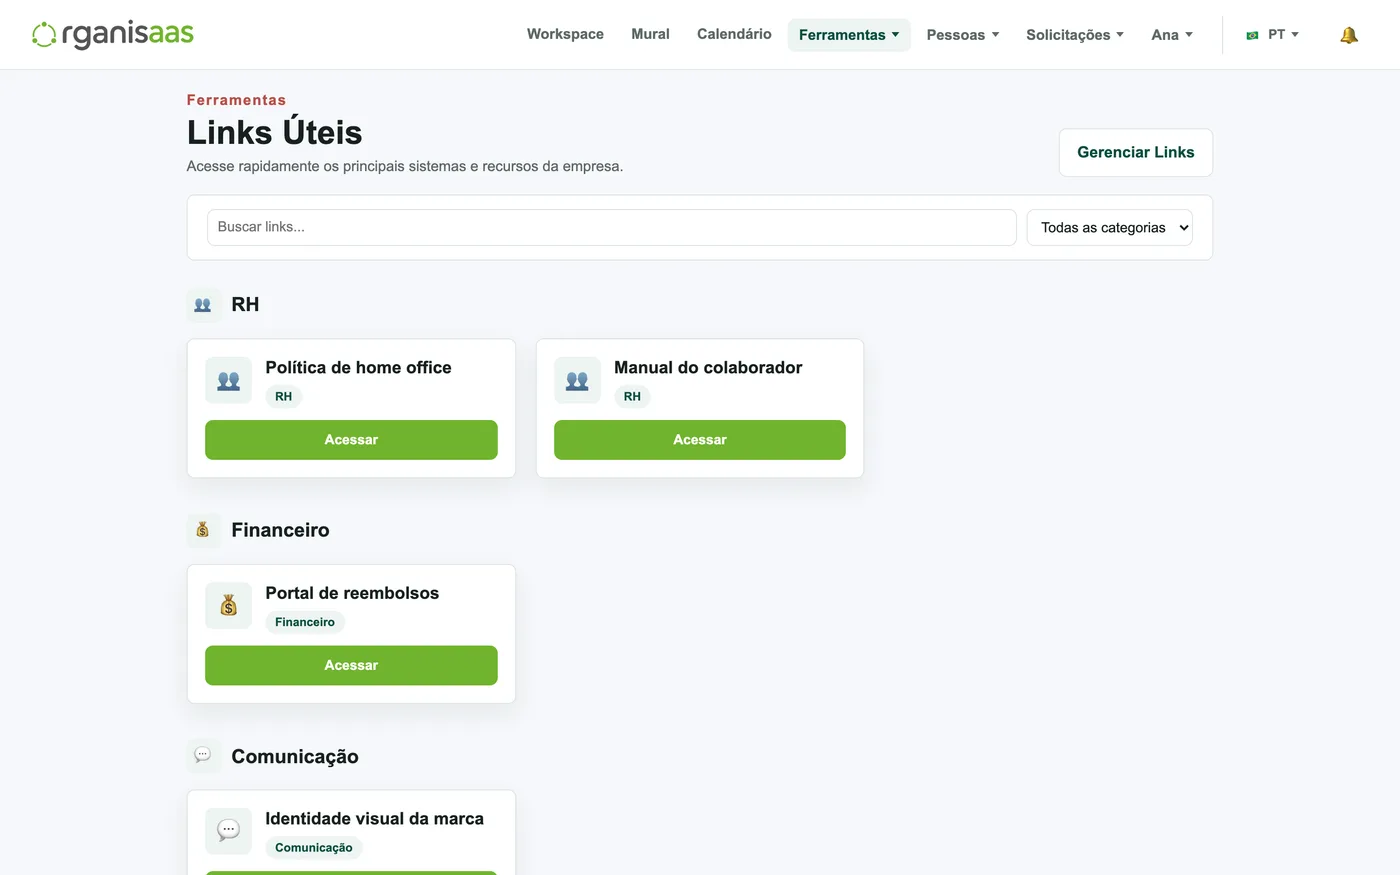1400x875 pixels.
Task: Click the Política de home office card icon
Action: pyautogui.click(x=229, y=380)
